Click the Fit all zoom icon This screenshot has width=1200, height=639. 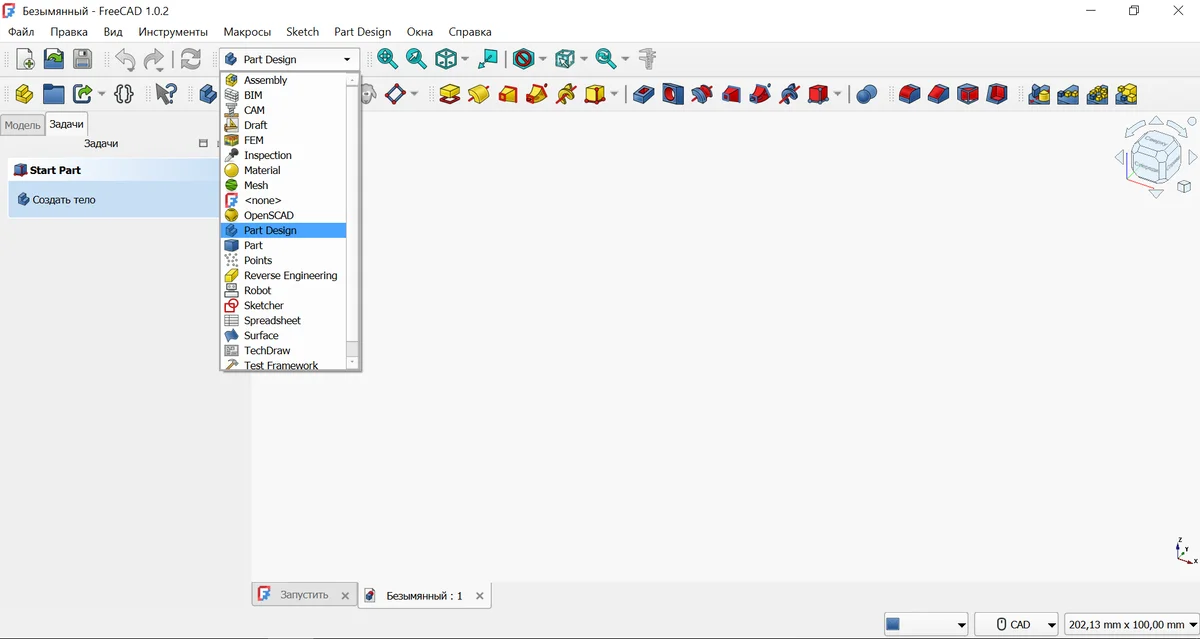[x=387, y=59]
